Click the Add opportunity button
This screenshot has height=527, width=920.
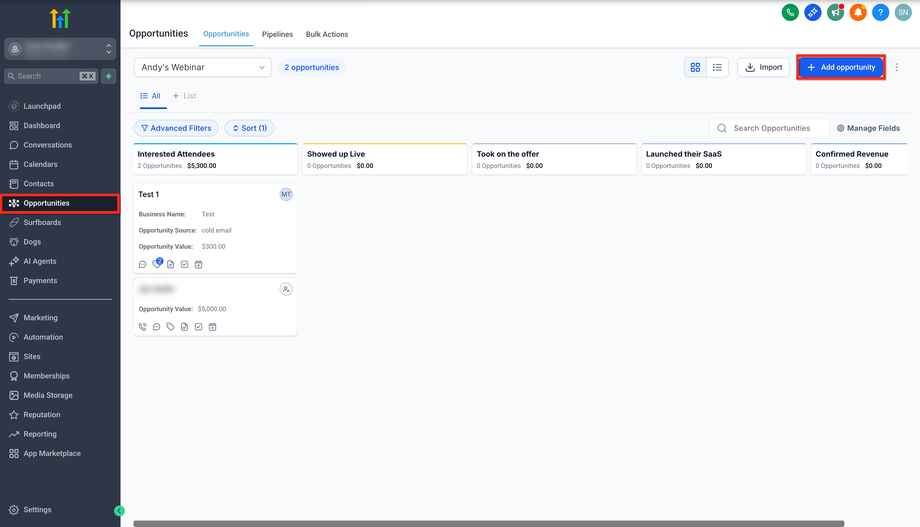tap(841, 67)
